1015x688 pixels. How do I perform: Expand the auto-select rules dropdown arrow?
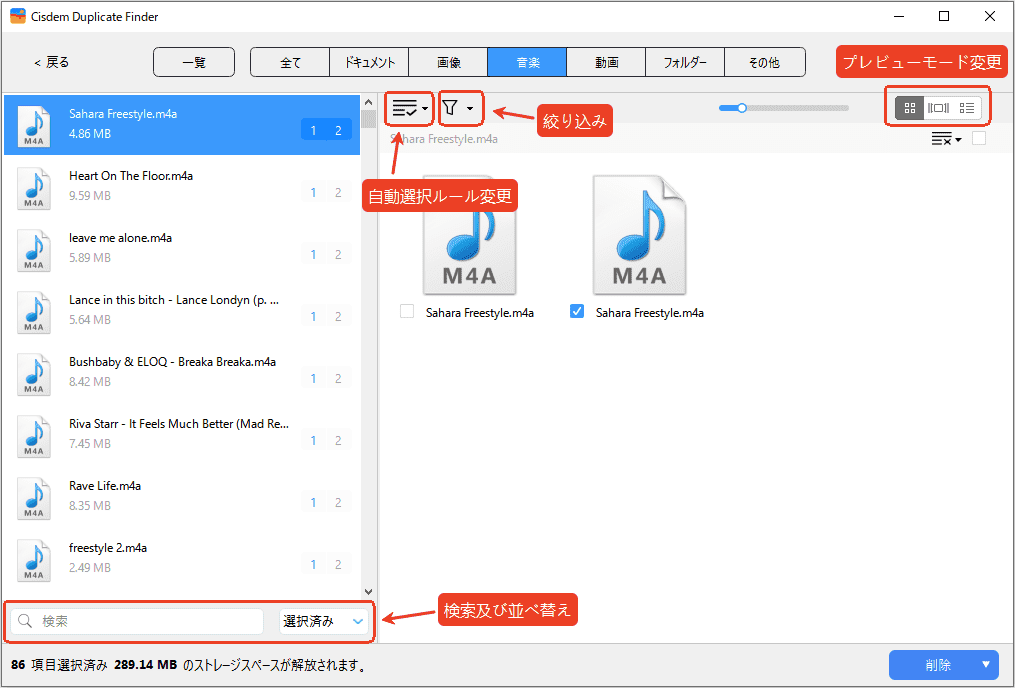click(x=425, y=109)
